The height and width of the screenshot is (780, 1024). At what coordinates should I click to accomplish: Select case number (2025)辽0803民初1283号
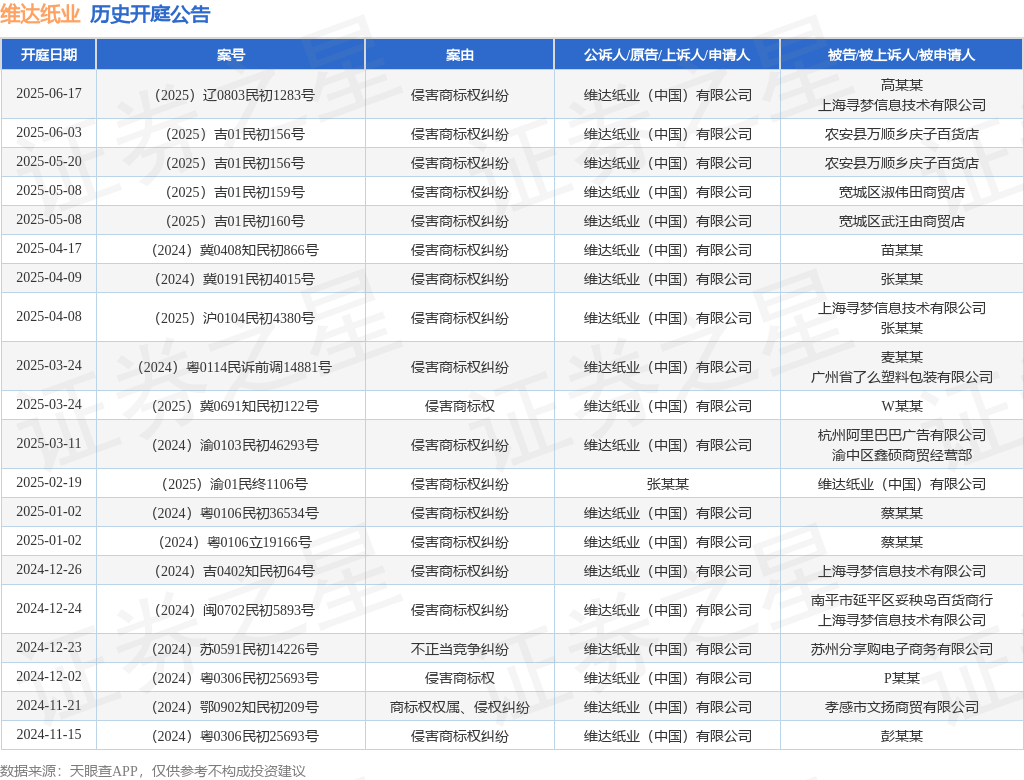(x=234, y=95)
